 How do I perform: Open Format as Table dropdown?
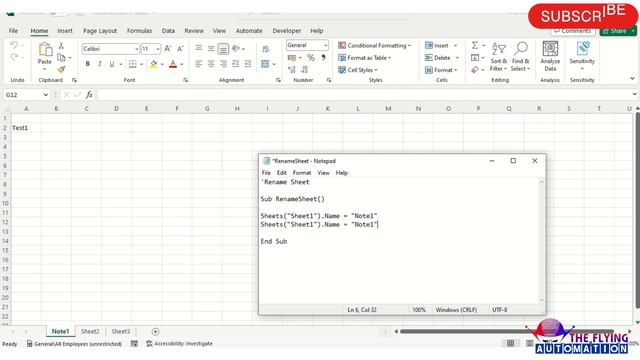tap(364, 58)
